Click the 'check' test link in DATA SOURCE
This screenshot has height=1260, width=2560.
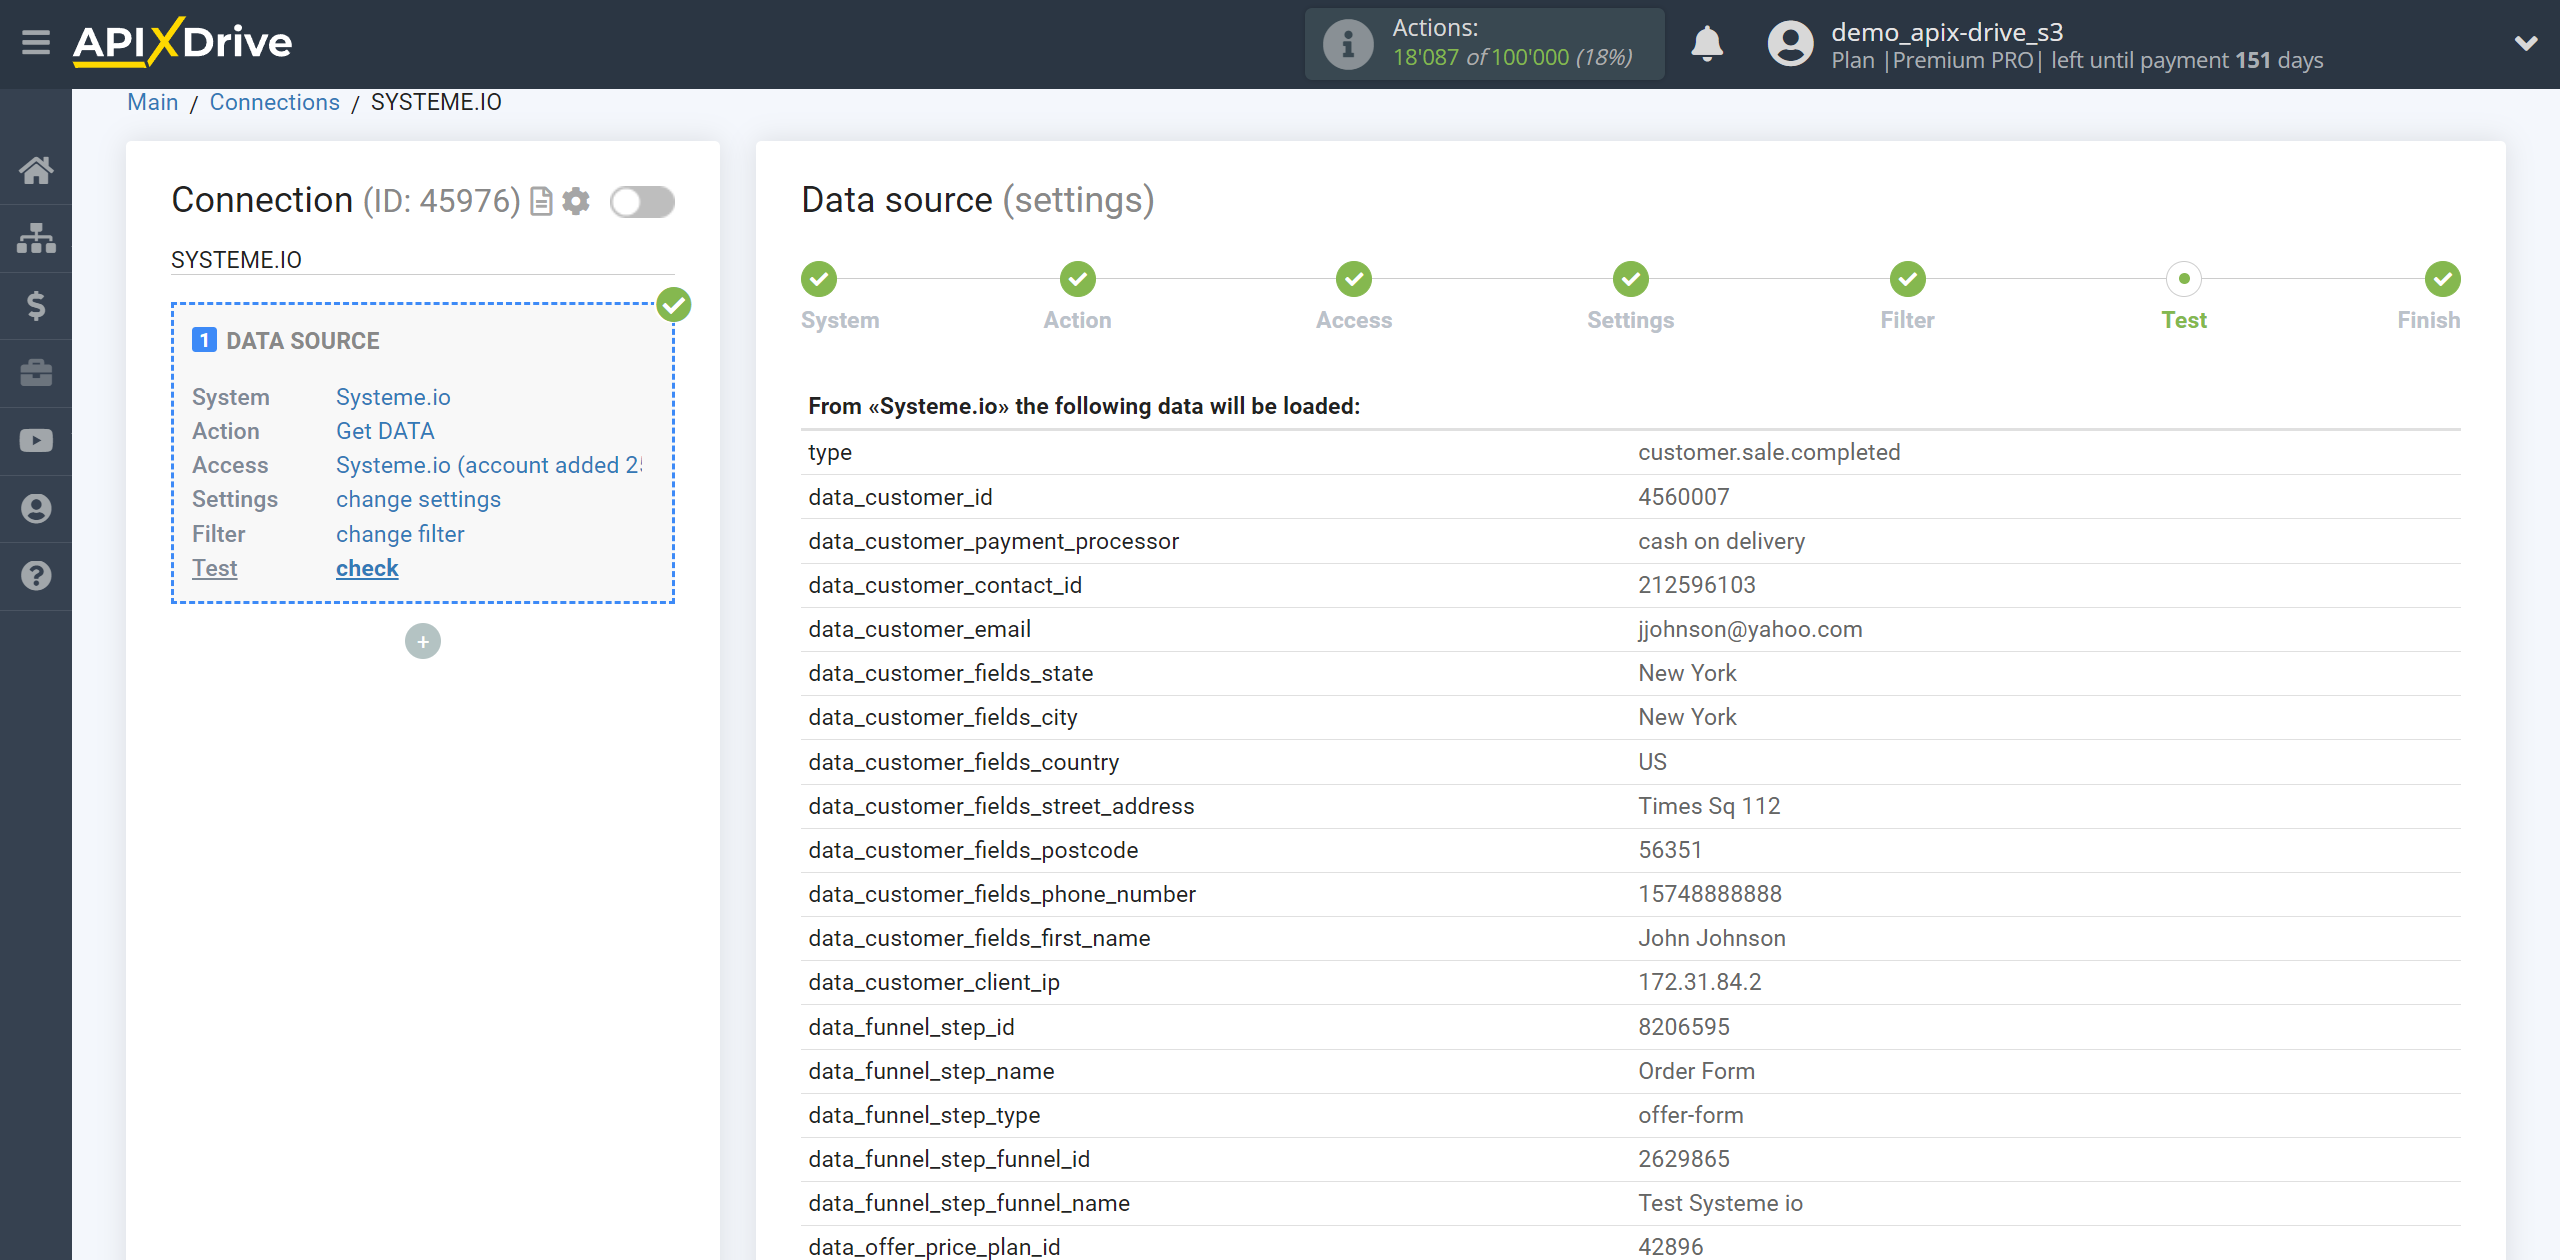click(x=366, y=568)
